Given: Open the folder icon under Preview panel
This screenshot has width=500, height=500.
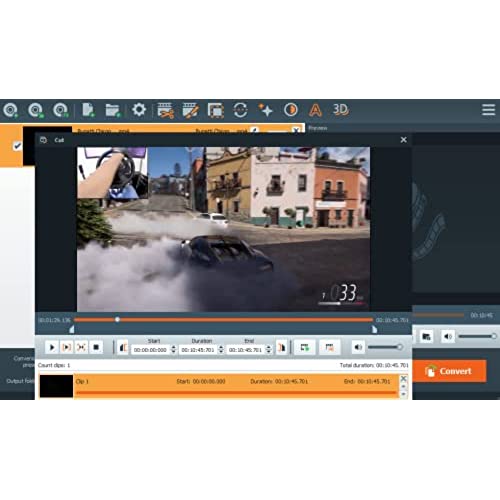Looking at the screenshot, I should click(426, 336).
